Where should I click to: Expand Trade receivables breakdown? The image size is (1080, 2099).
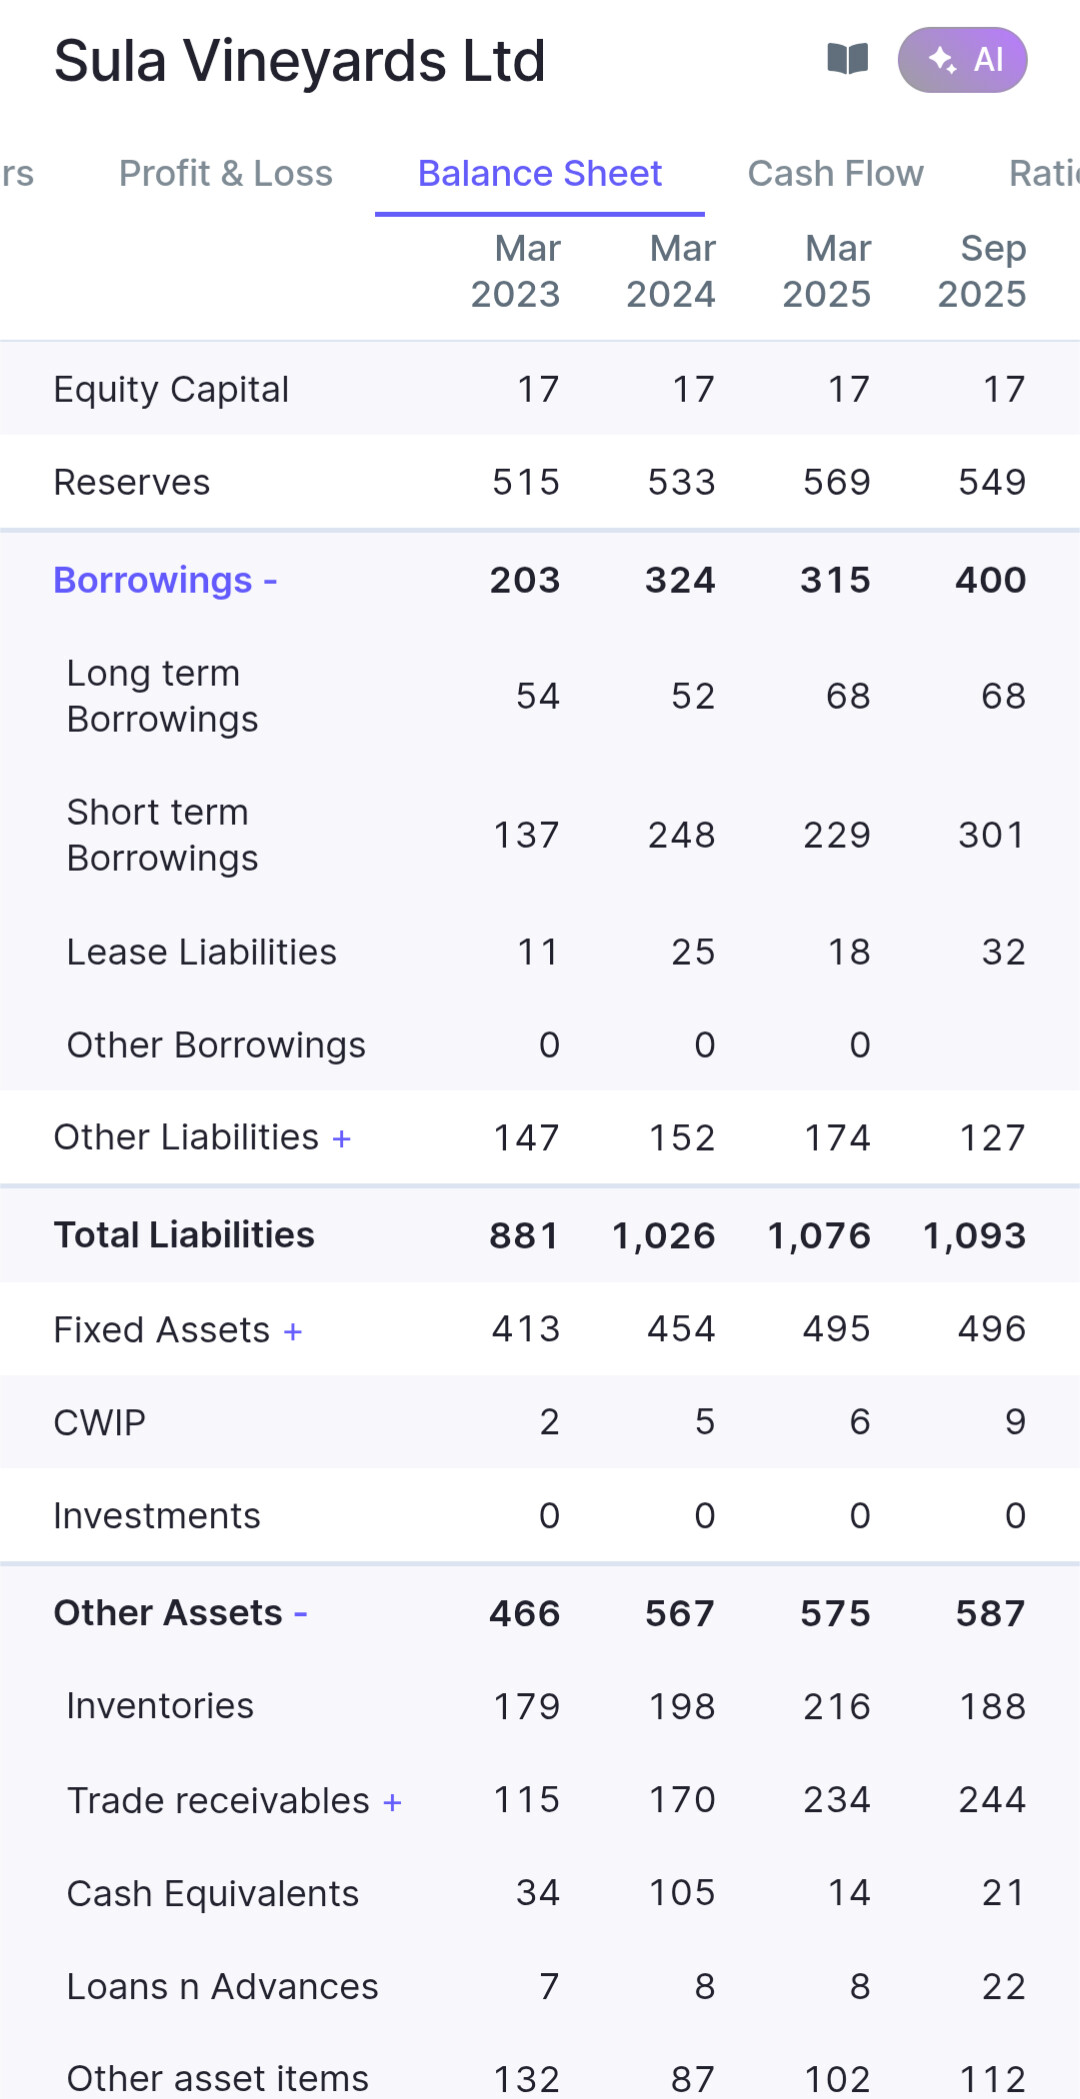[x=392, y=1802]
